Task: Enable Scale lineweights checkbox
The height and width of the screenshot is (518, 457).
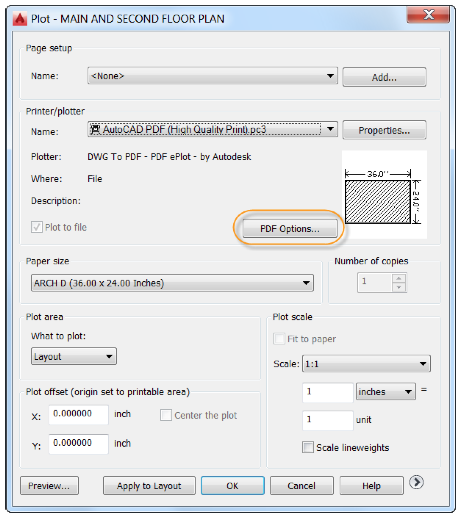Action: (308, 447)
